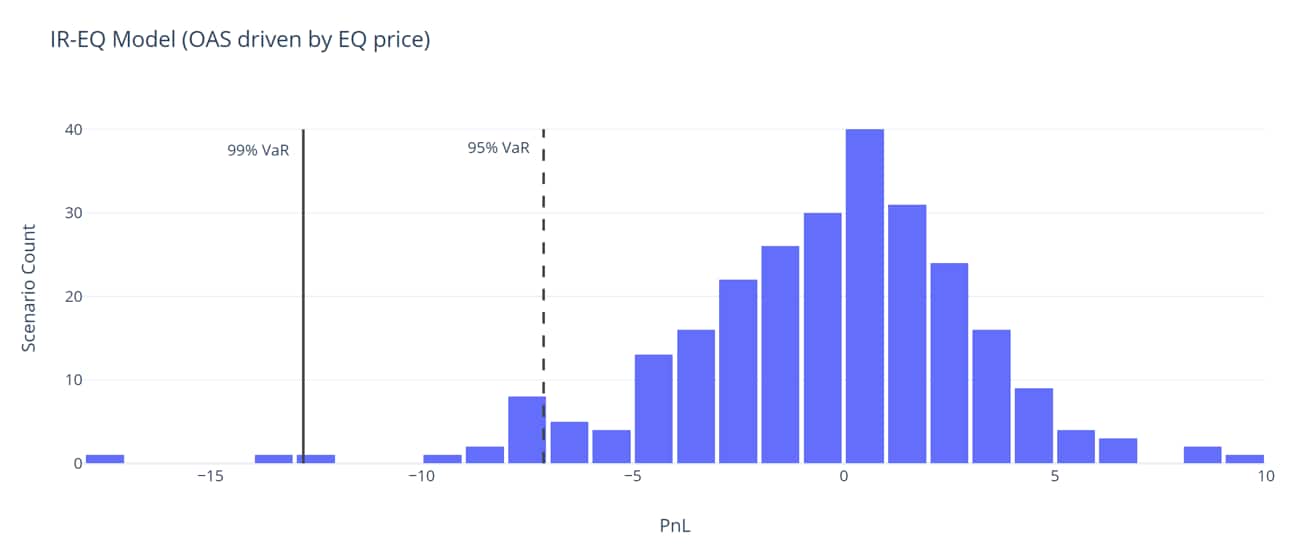Click the histogram bar with count 24
Image resolution: width=1306 pixels, height=550 pixels.
[x=949, y=365]
